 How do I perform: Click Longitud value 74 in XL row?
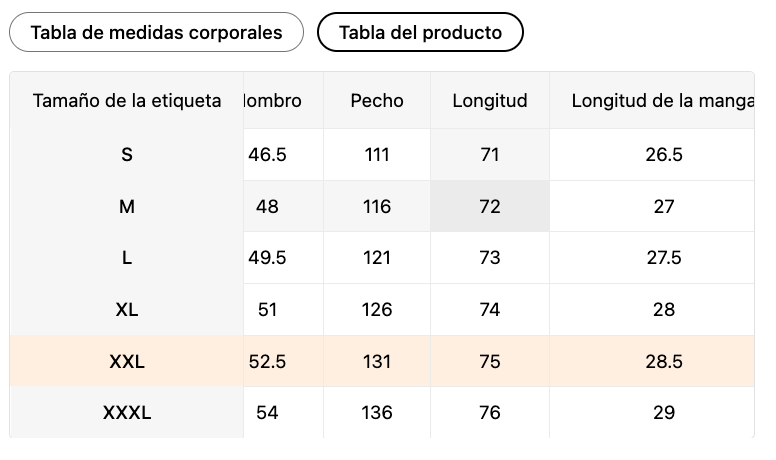click(490, 310)
